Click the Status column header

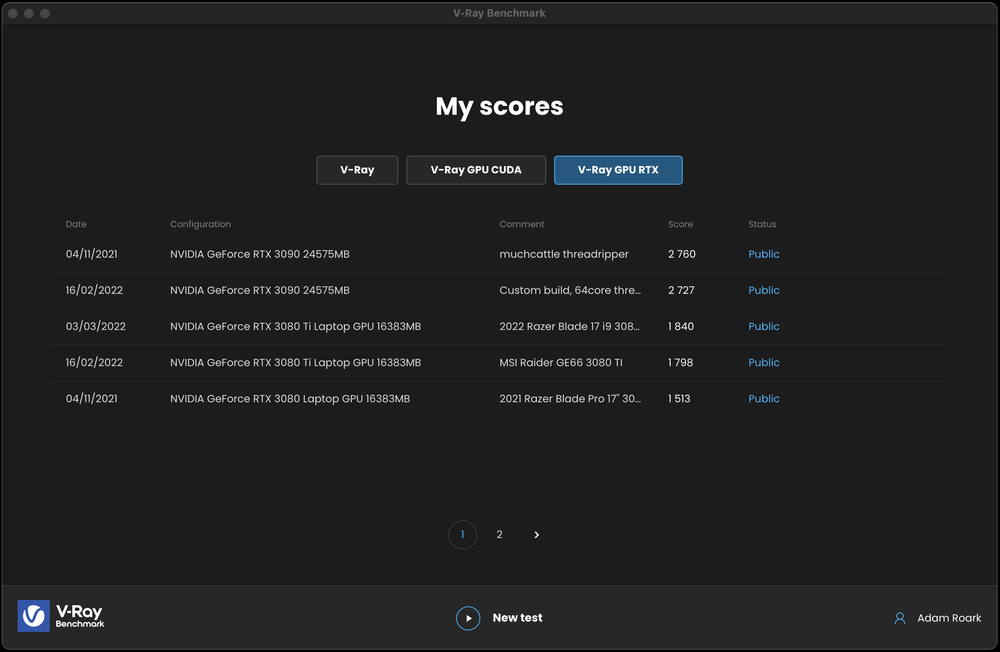pos(762,224)
